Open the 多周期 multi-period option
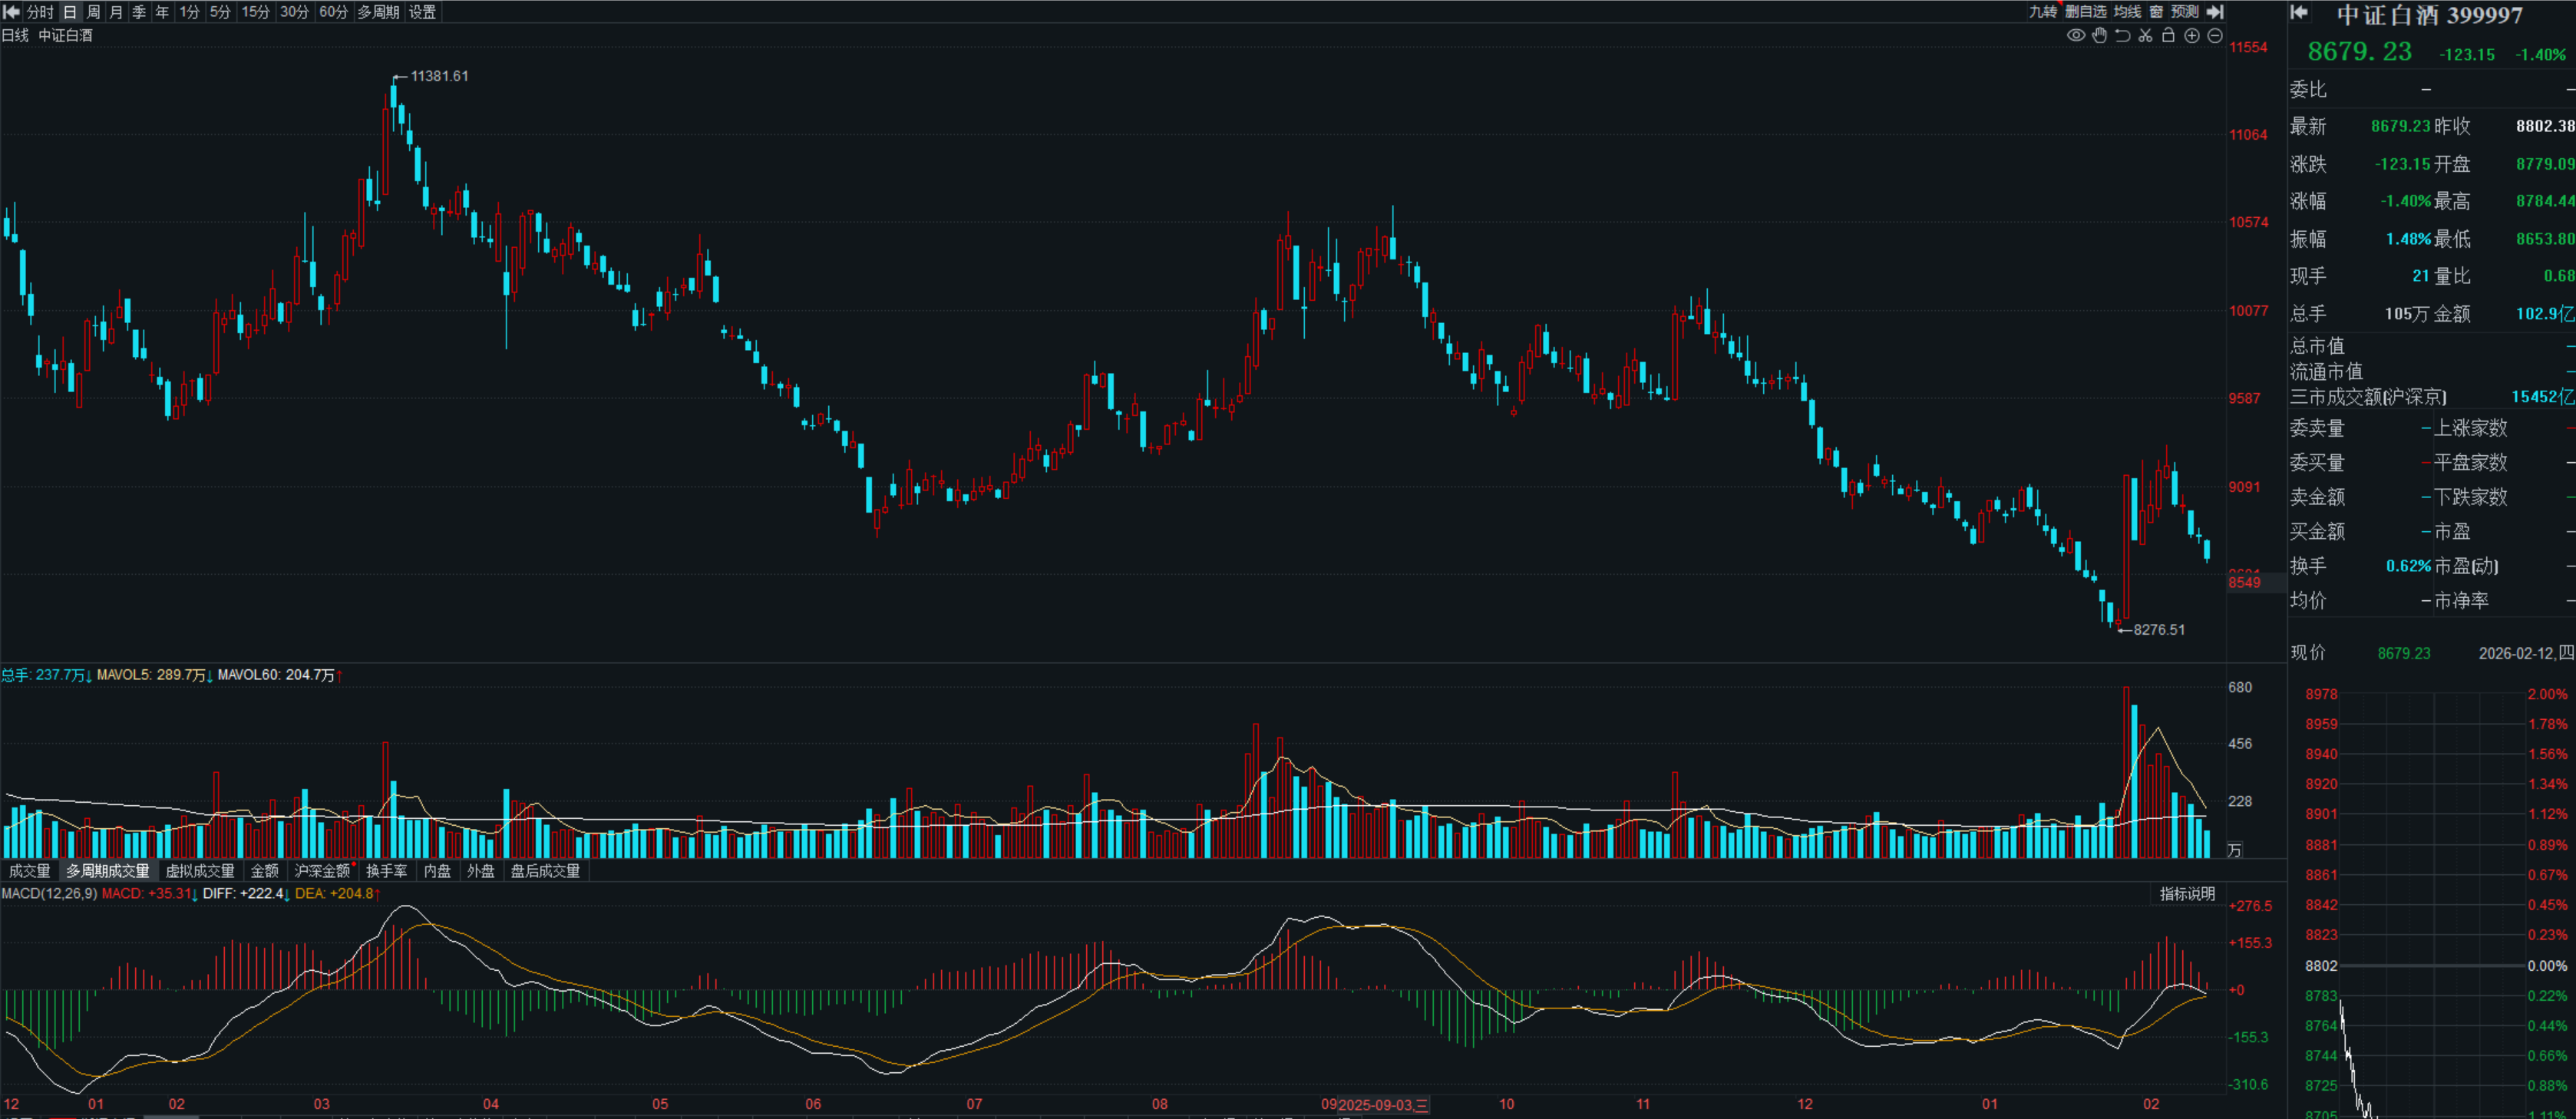2576x1119 pixels. [378, 12]
